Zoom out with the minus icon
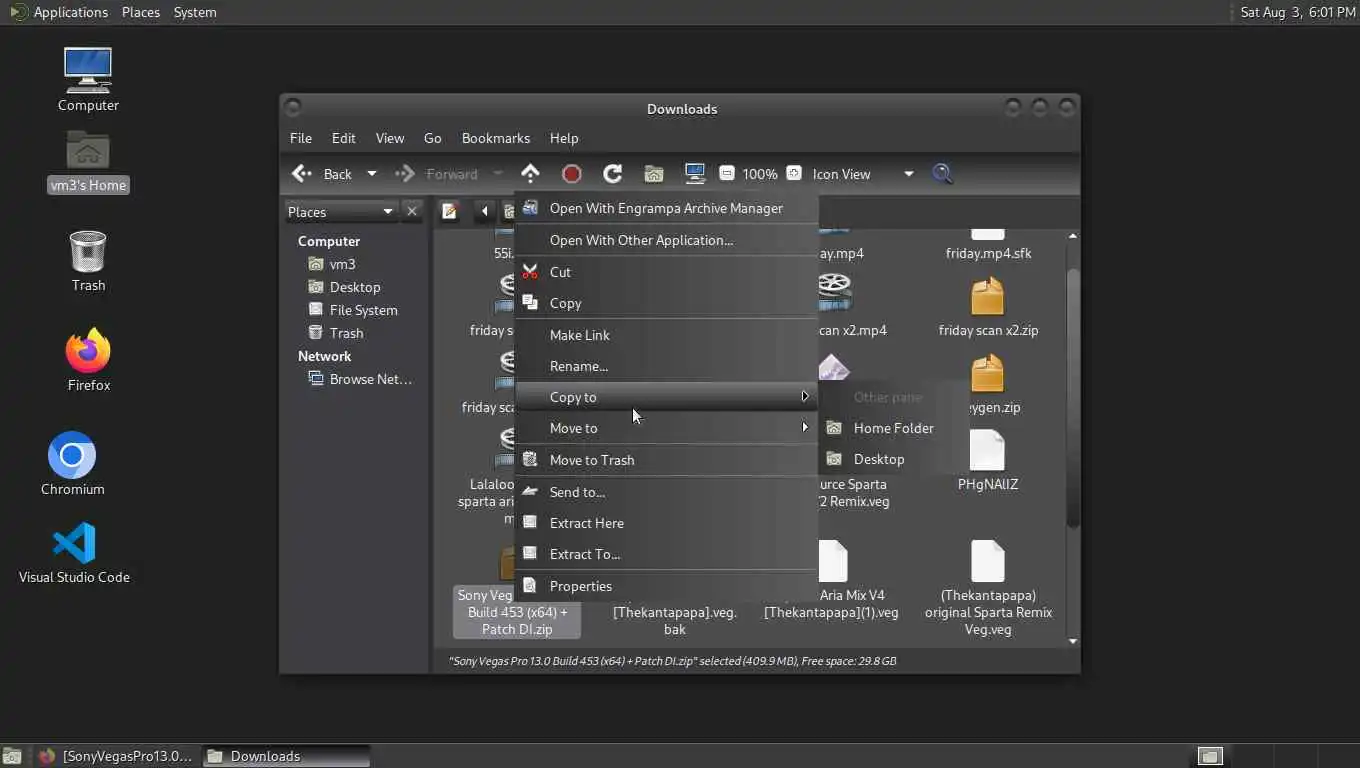1360x768 pixels. tap(727, 173)
